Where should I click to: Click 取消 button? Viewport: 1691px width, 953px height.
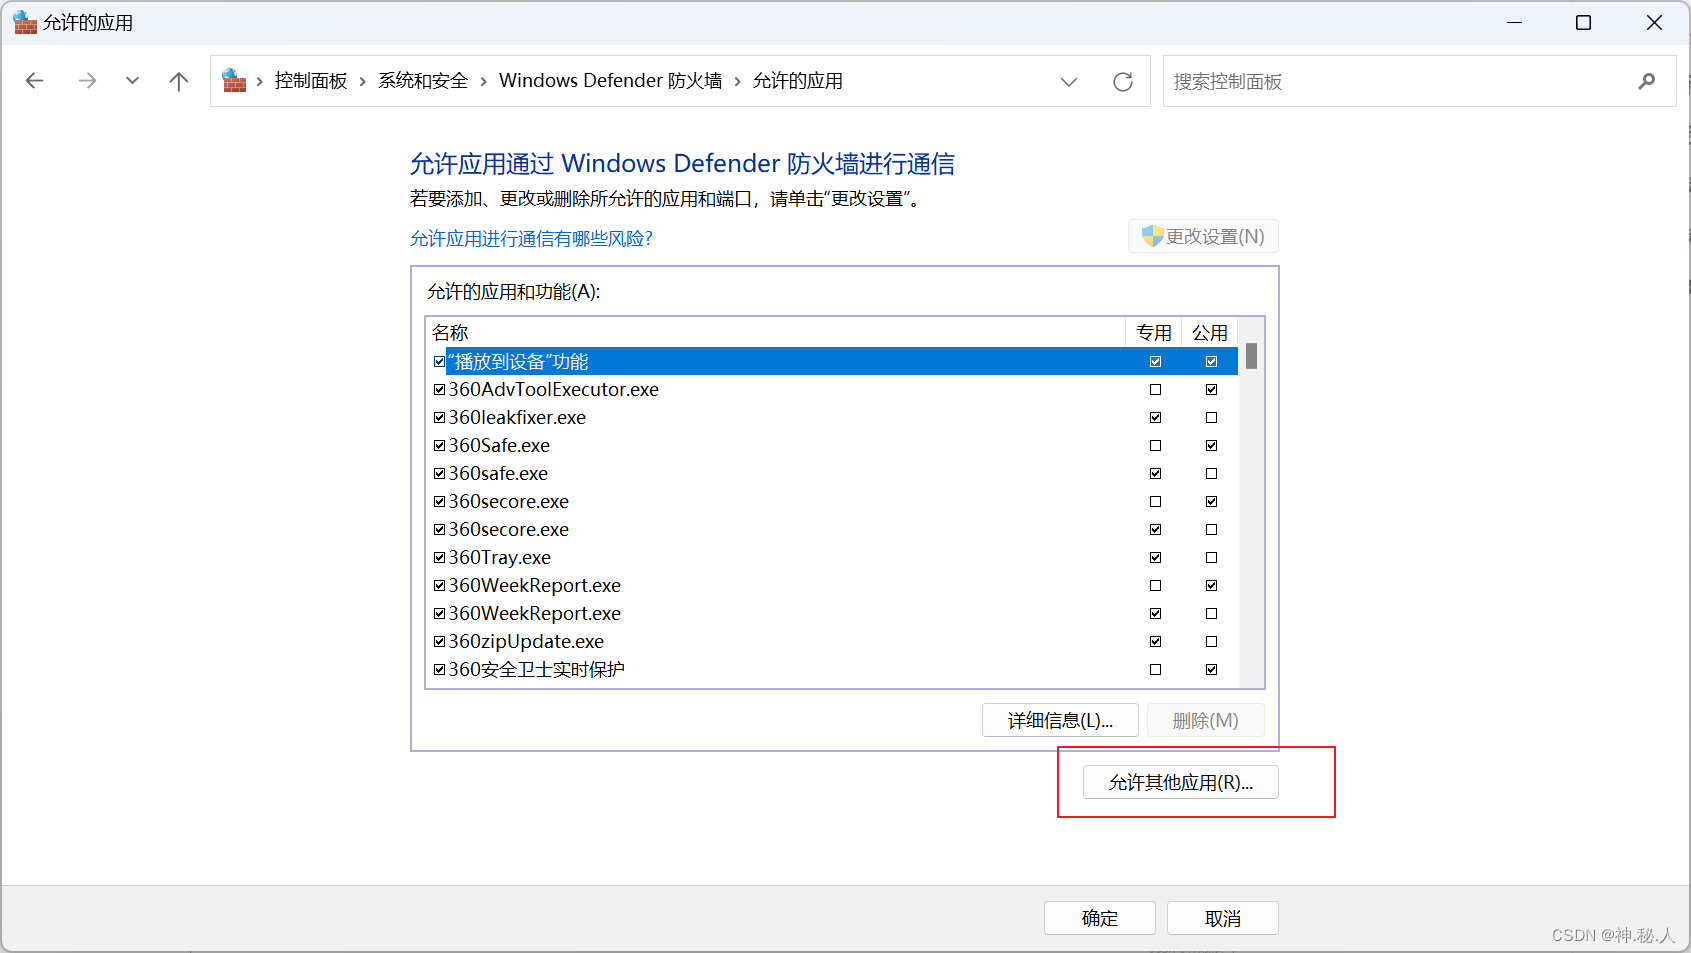point(1223,919)
